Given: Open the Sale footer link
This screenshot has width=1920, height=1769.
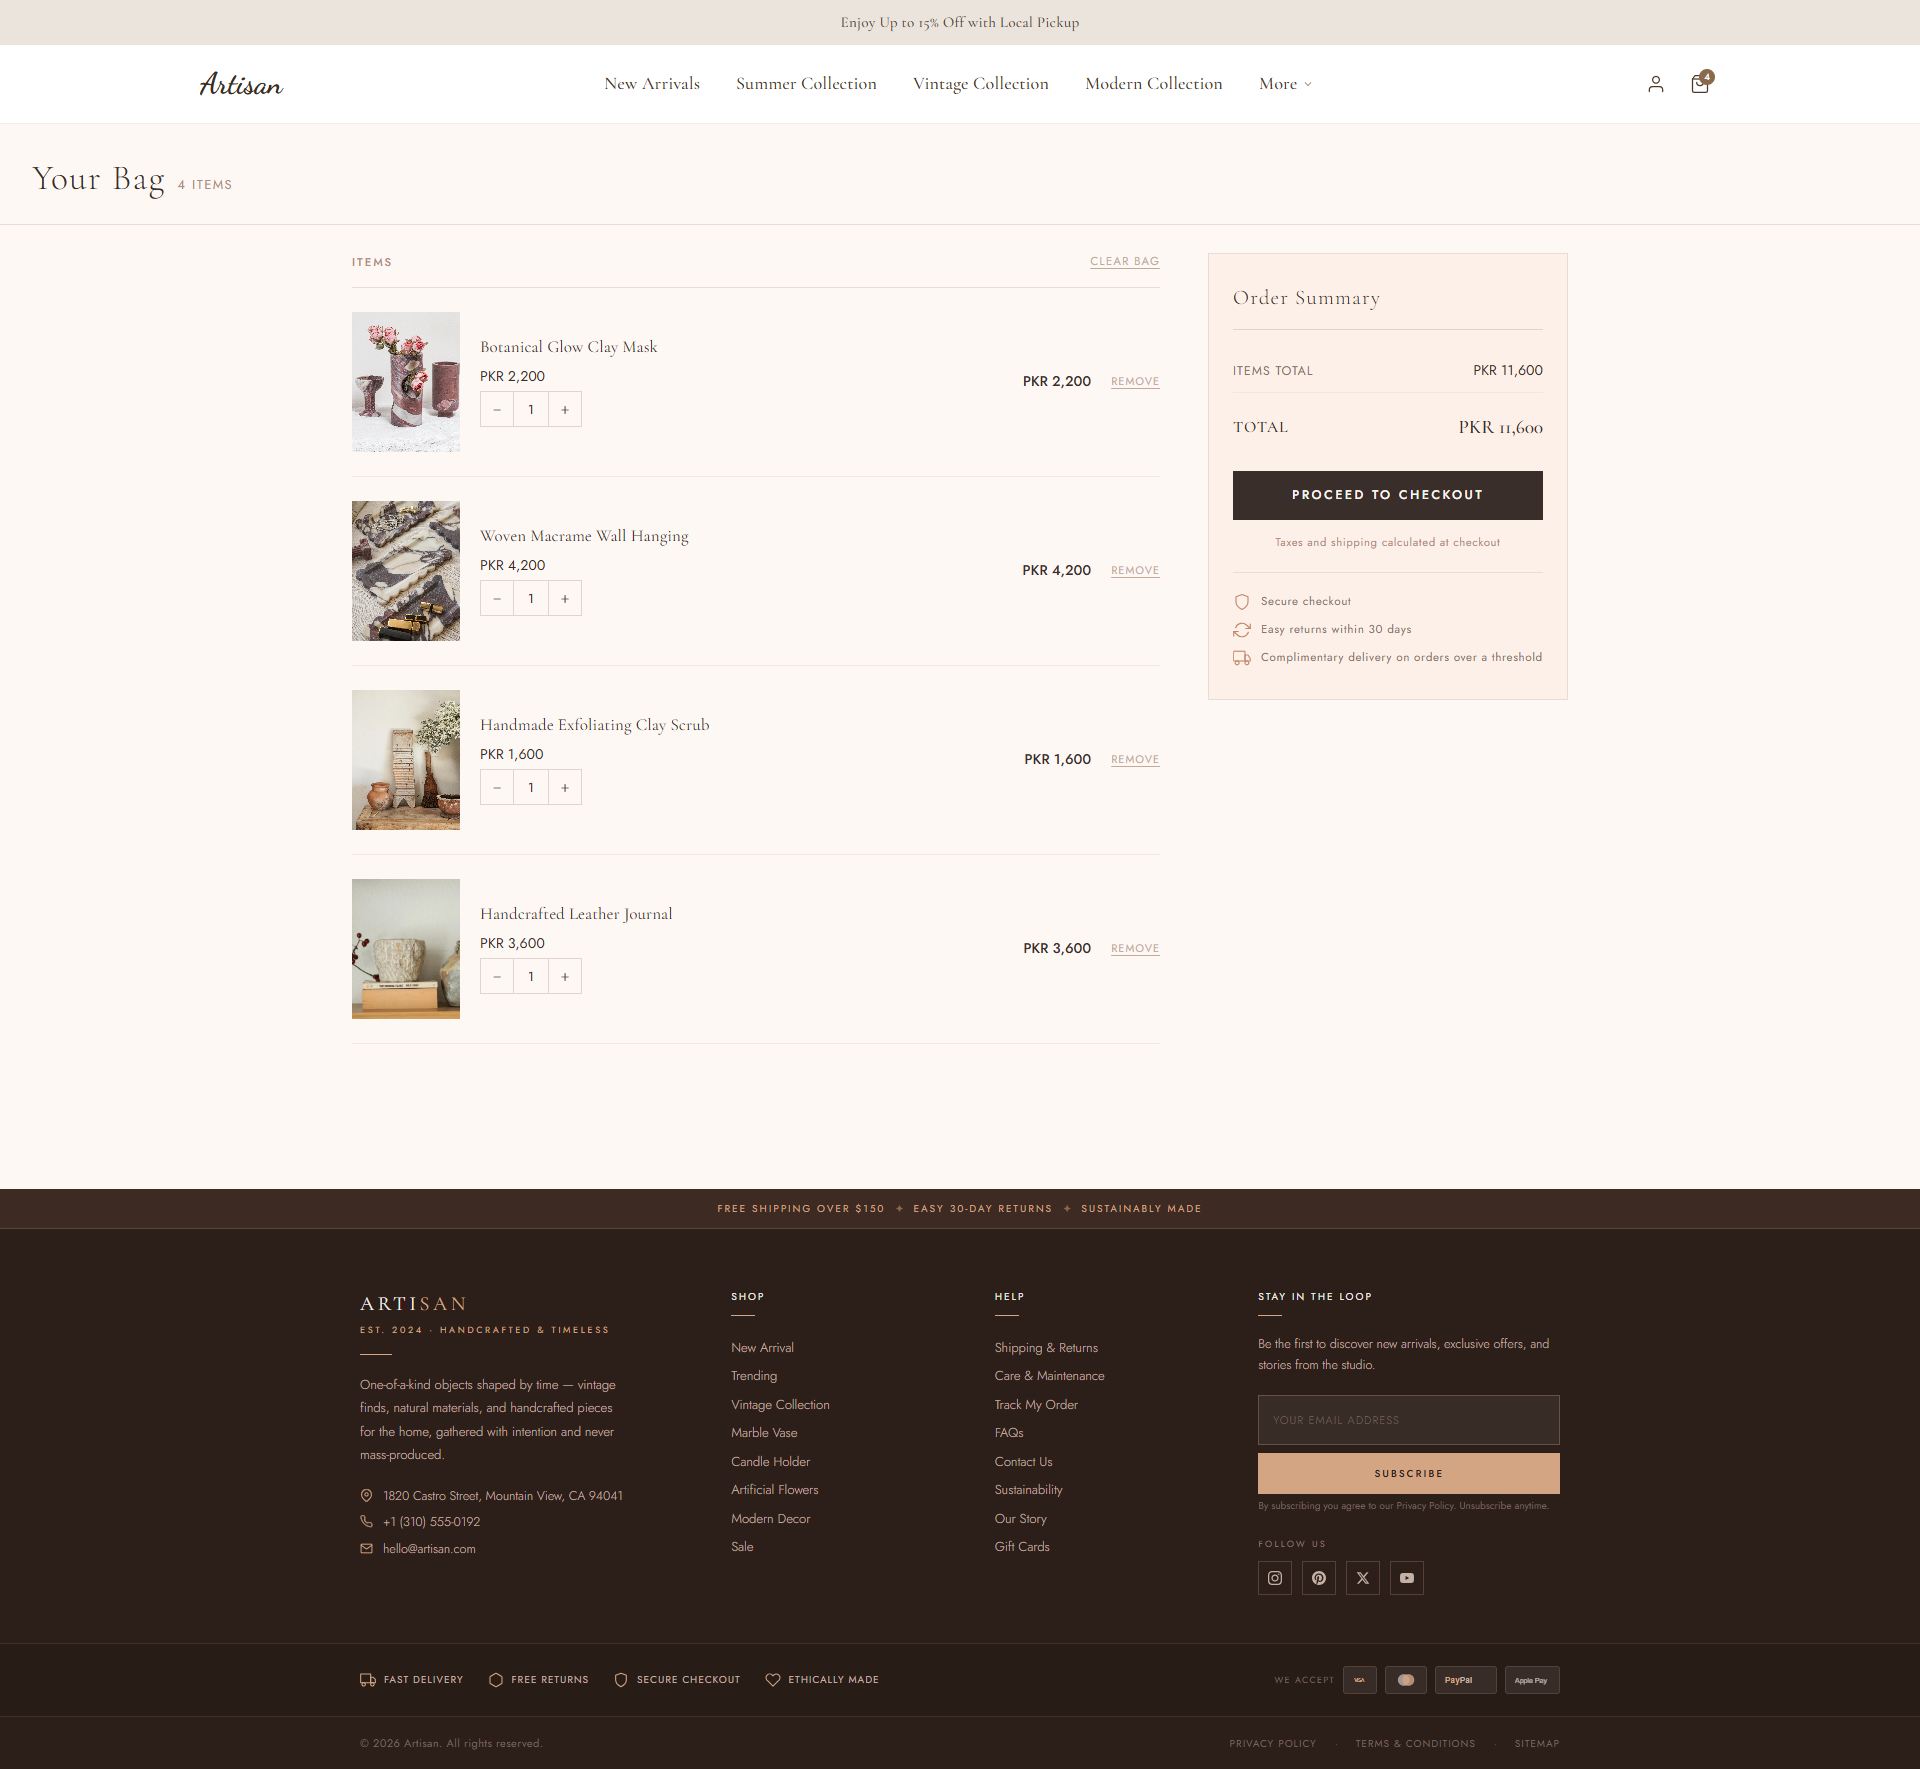Looking at the screenshot, I should click(x=742, y=1547).
